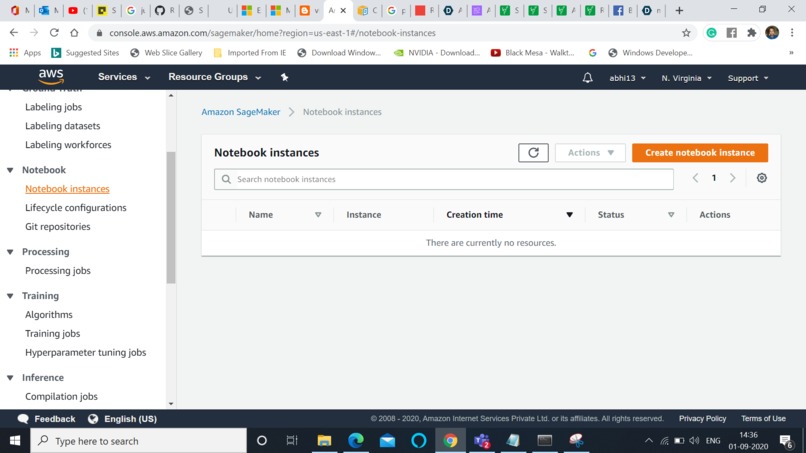Viewport: 806px width, 453px height.
Task: Open Web Slice Gallery bookmark
Action: pyautogui.click(x=166, y=52)
